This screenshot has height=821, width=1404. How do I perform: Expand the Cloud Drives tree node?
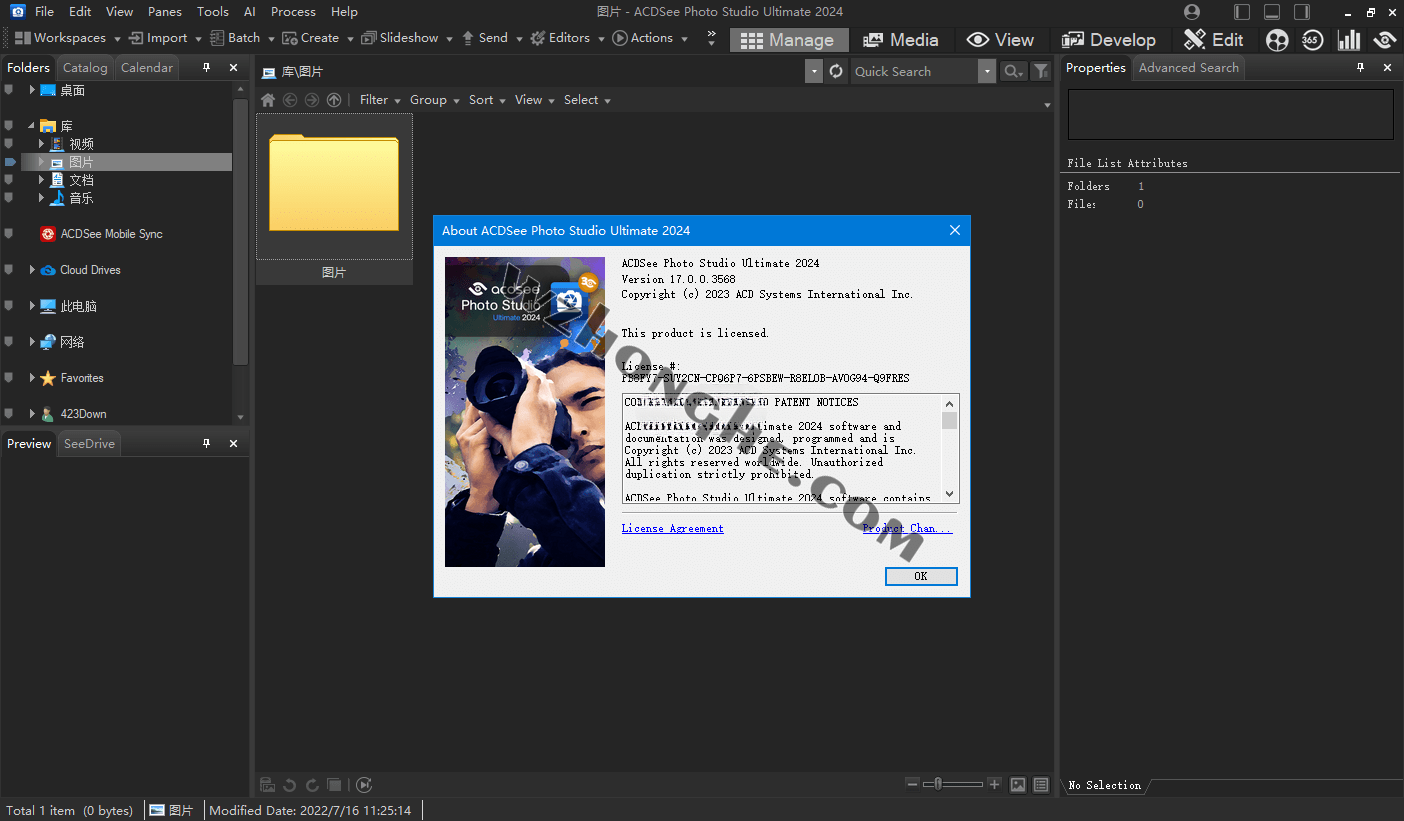coord(32,270)
